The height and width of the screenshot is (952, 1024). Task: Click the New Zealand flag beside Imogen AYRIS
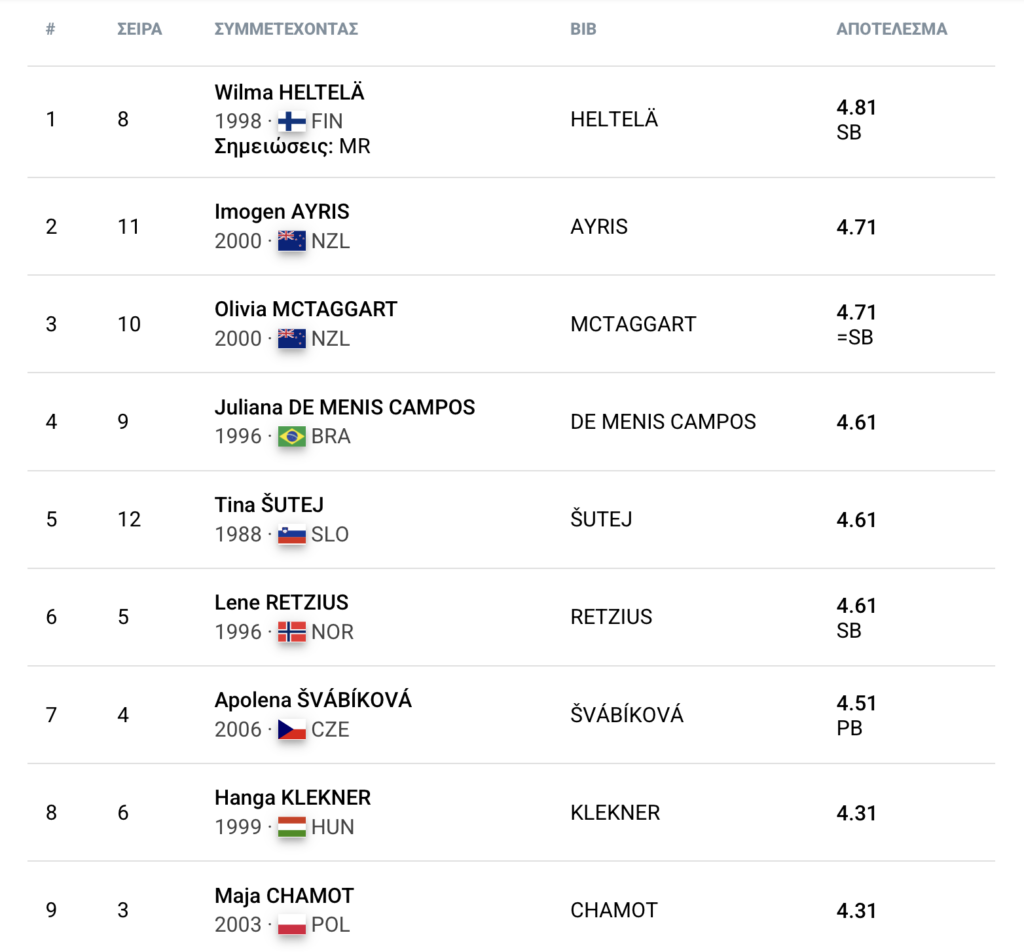(291, 241)
